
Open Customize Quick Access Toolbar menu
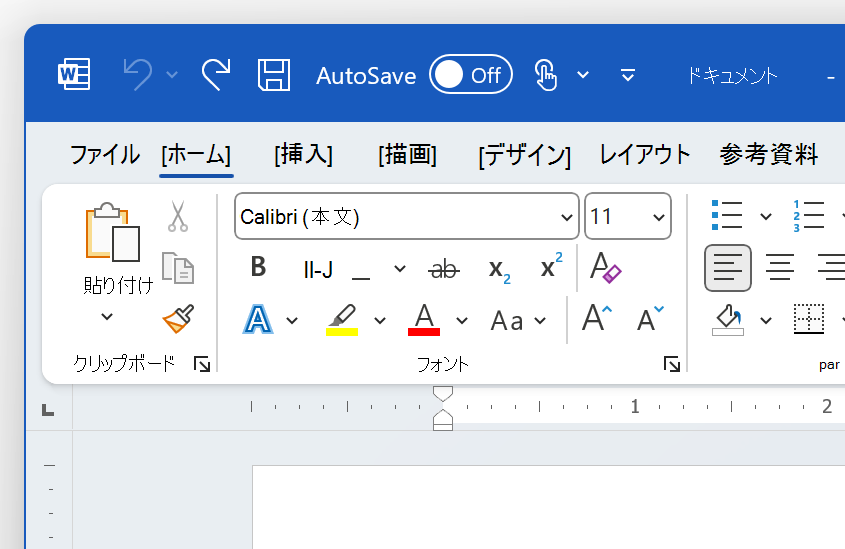coord(628,74)
